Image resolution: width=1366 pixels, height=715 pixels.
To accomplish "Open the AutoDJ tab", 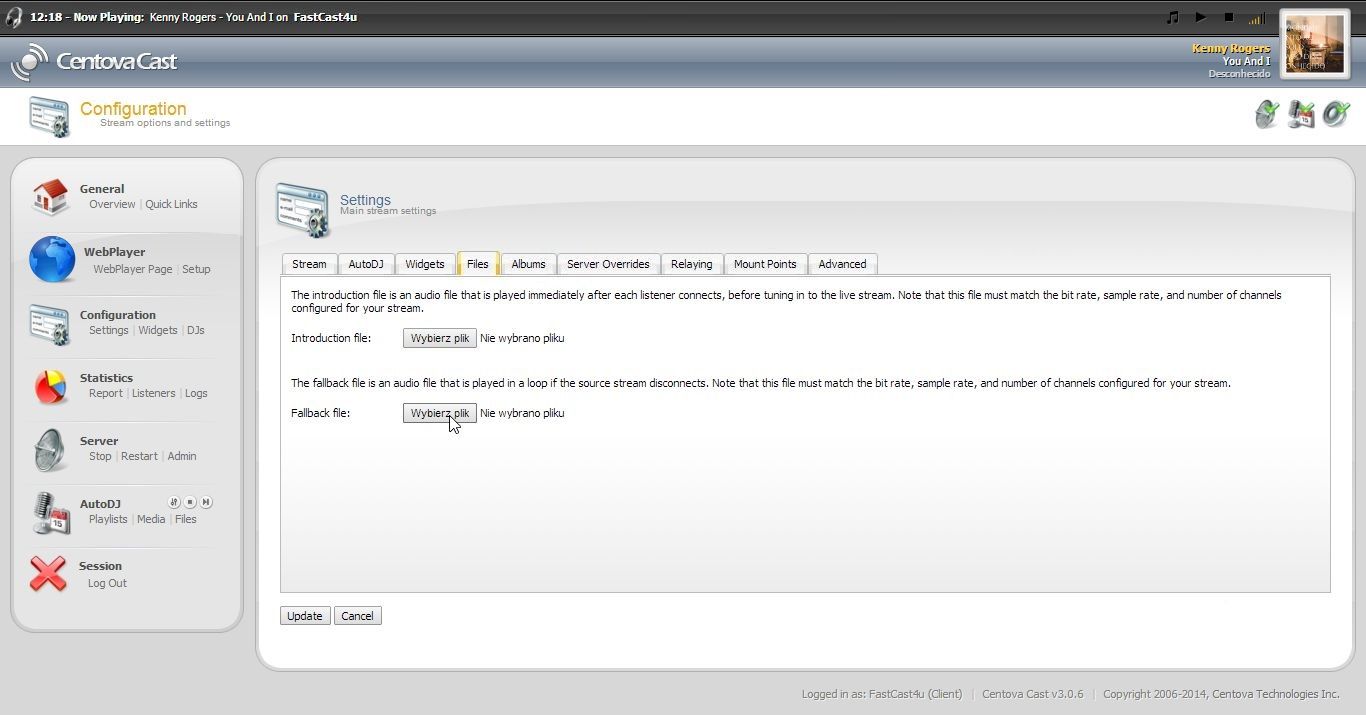I will pyautogui.click(x=366, y=264).
